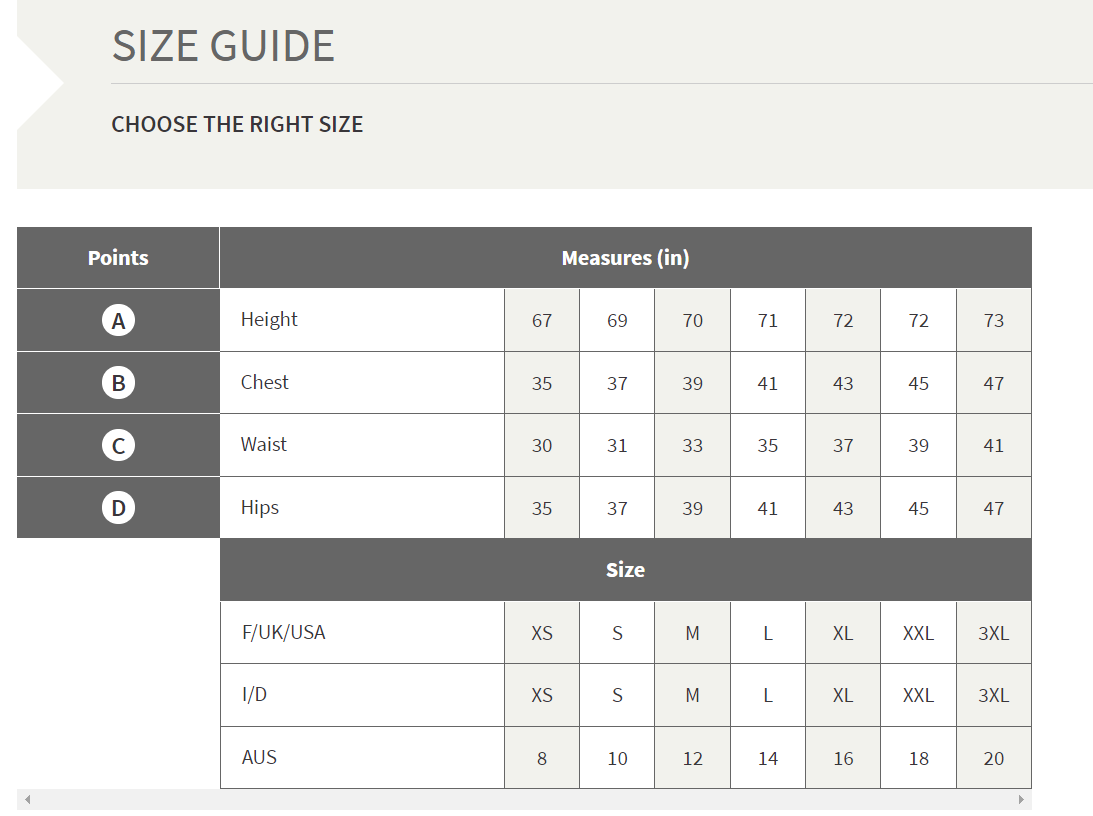This screenshot has height=816, width=1093.
Task: Click the I/D size row label
Action: [254, 694]
